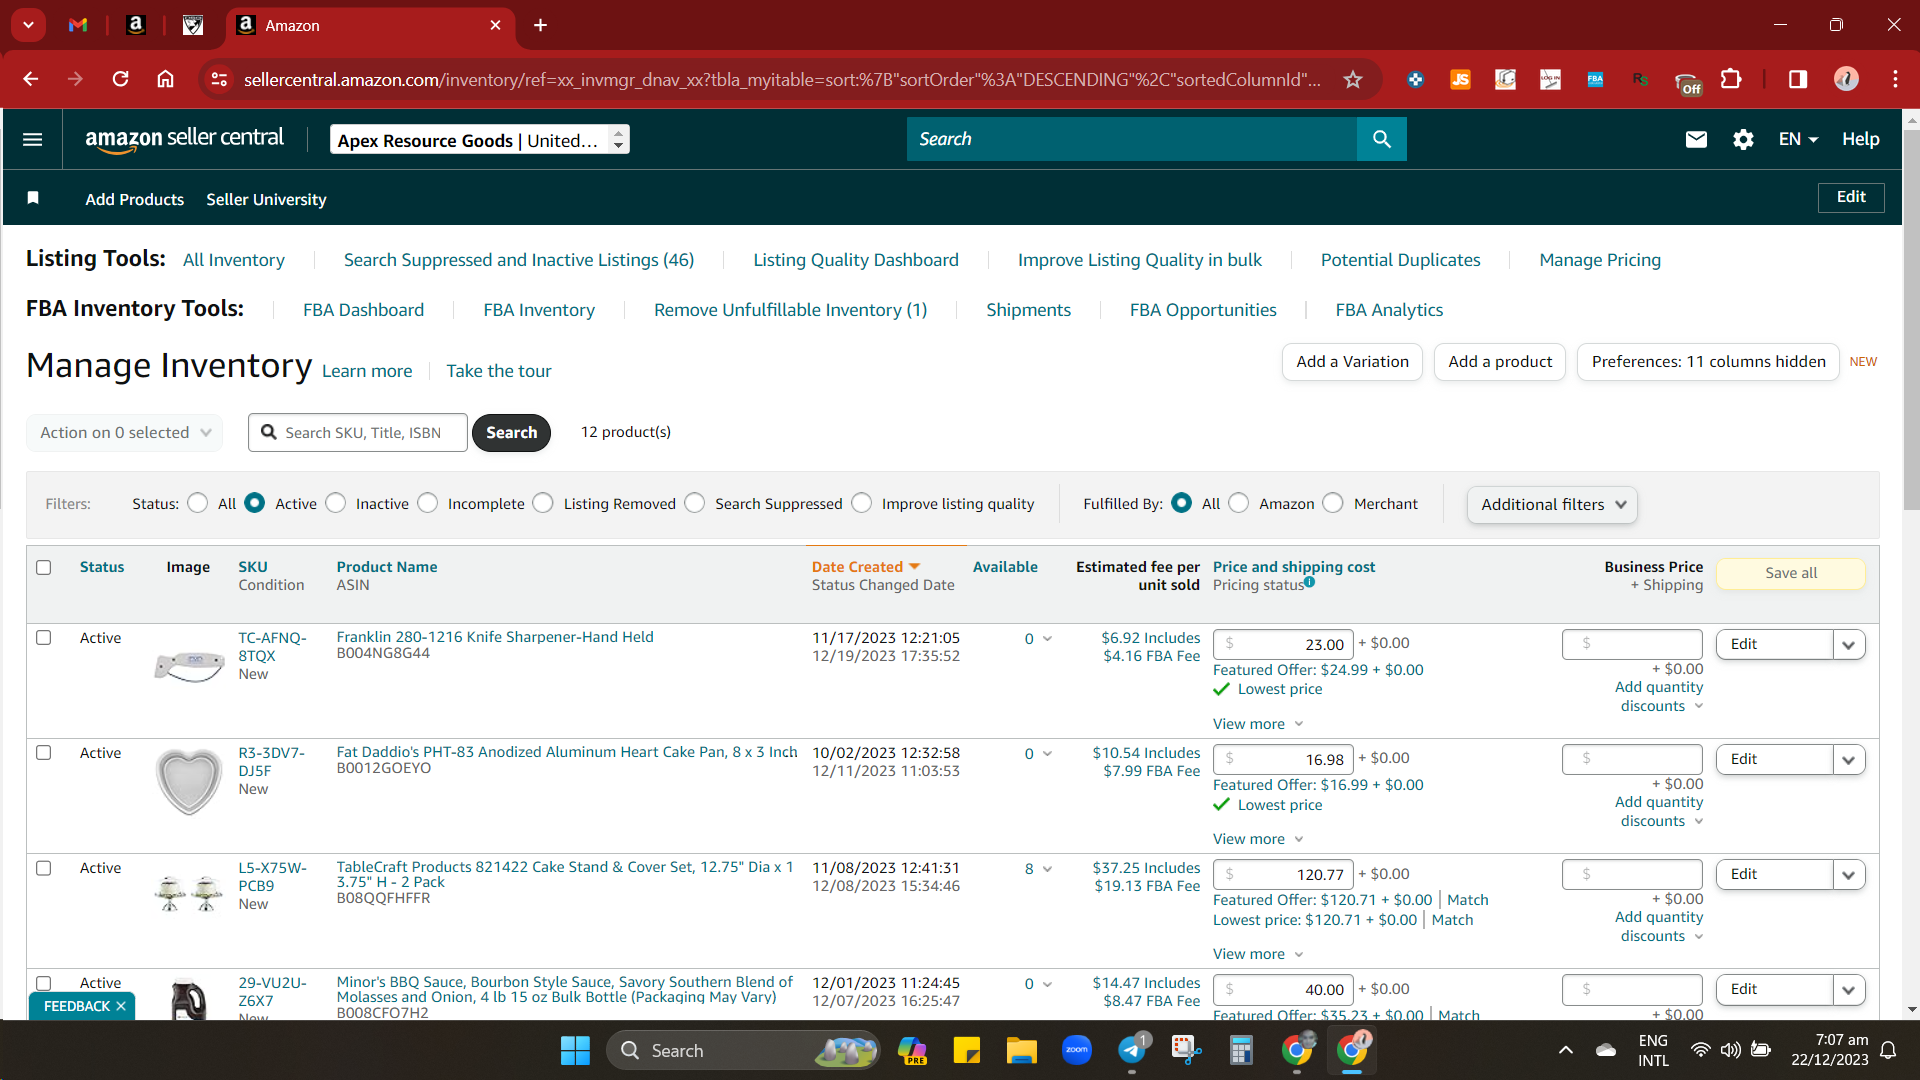Open the messages envelope icon
Image resolution: width=1920 pixels, height=1080 pixels.
[x=1696, y=139]
